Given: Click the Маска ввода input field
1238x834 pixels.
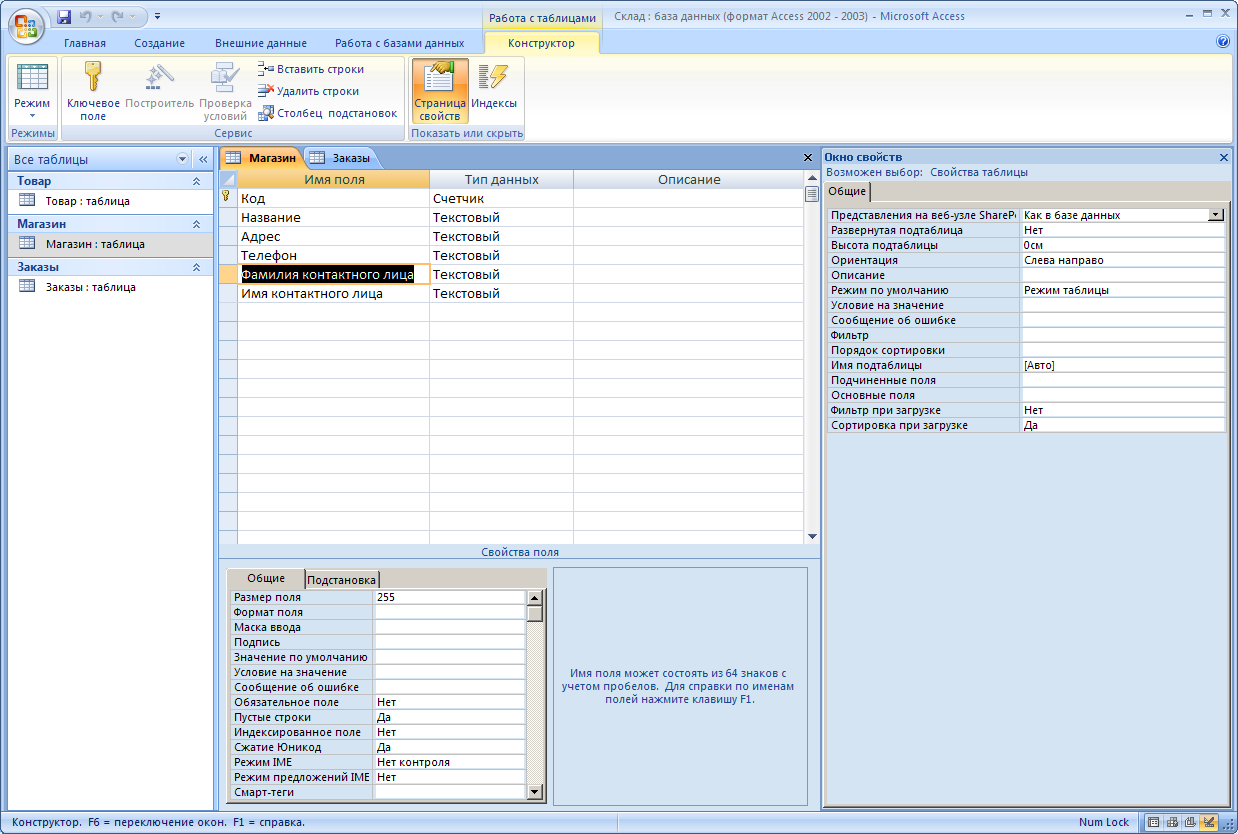Looking at the screenshot, I should click(450, 627).
